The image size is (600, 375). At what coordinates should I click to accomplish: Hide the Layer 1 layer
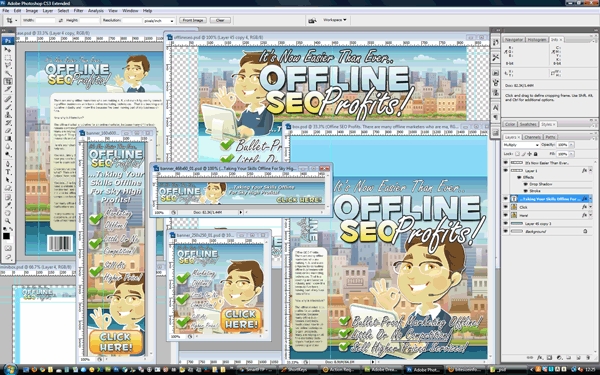coord(505,170)
